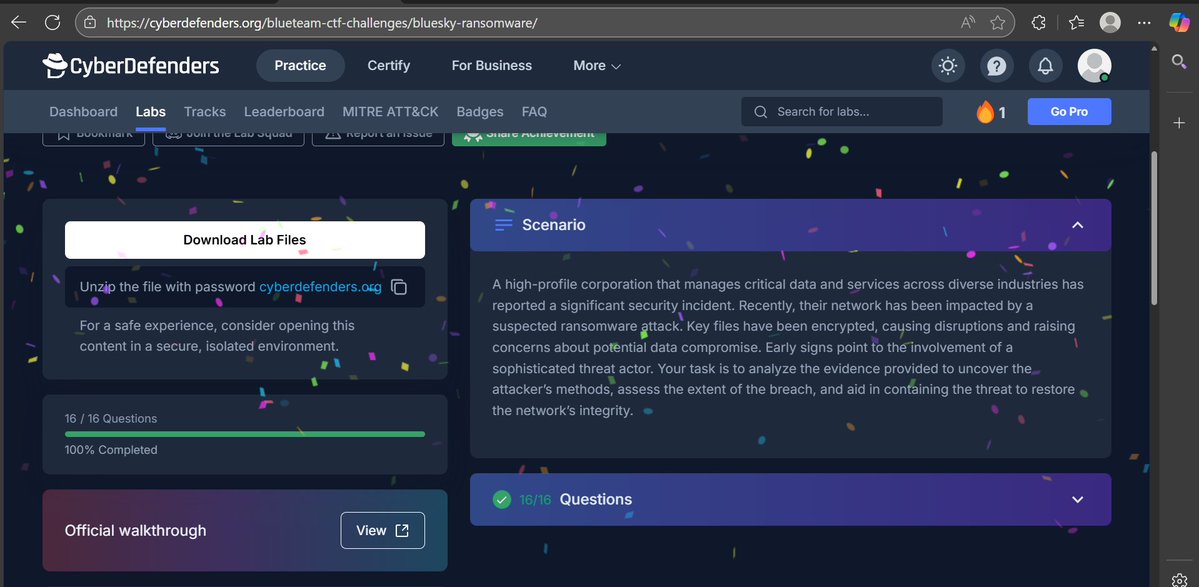The image size is (1199, 587).
Task: Open the browser profile avatar
Action: pyautogui.click(x=1110, y=22)
